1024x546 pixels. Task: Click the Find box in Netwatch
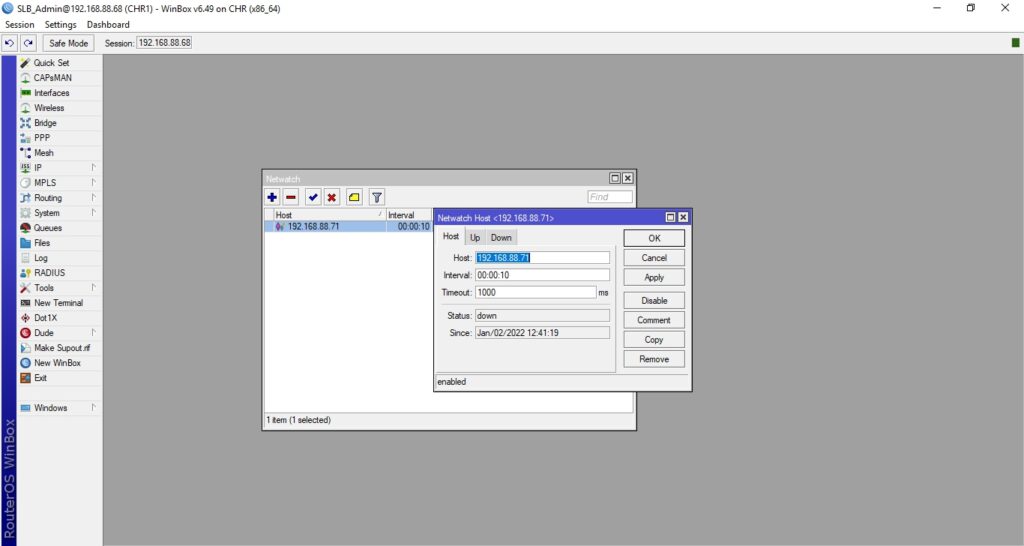(x=610, y=197)
